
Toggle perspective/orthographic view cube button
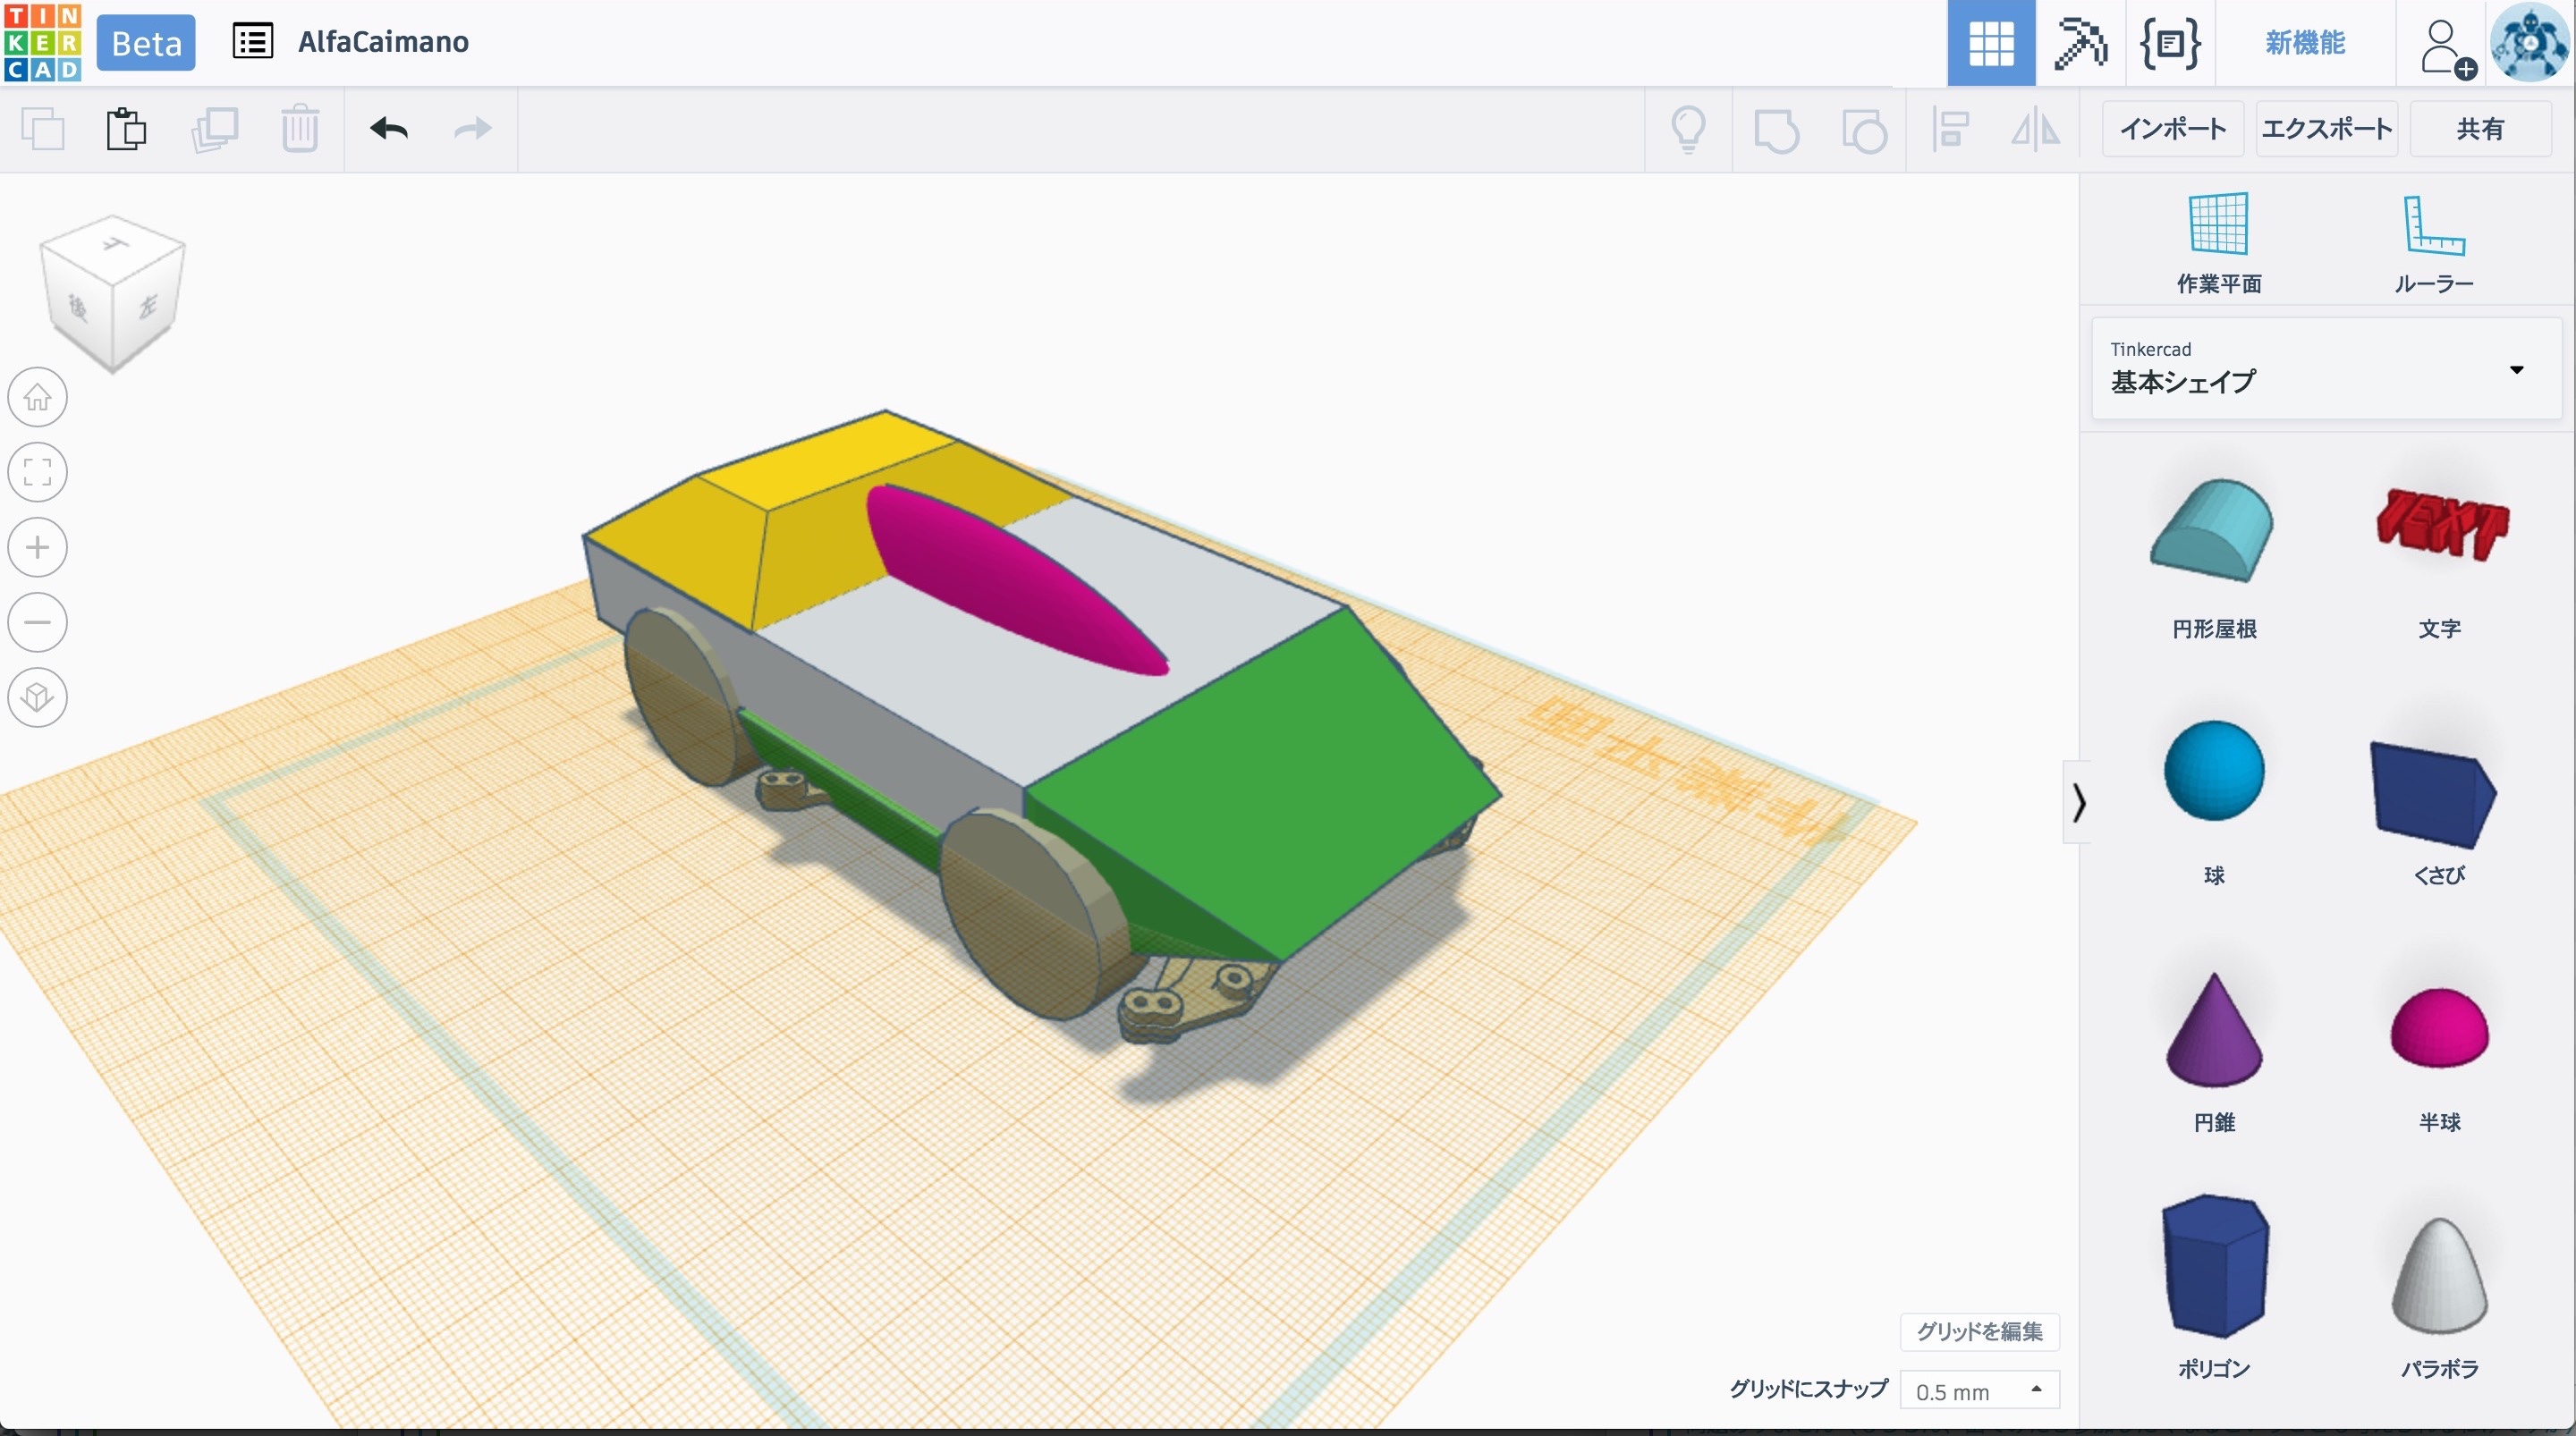click(x=38, y=697)
